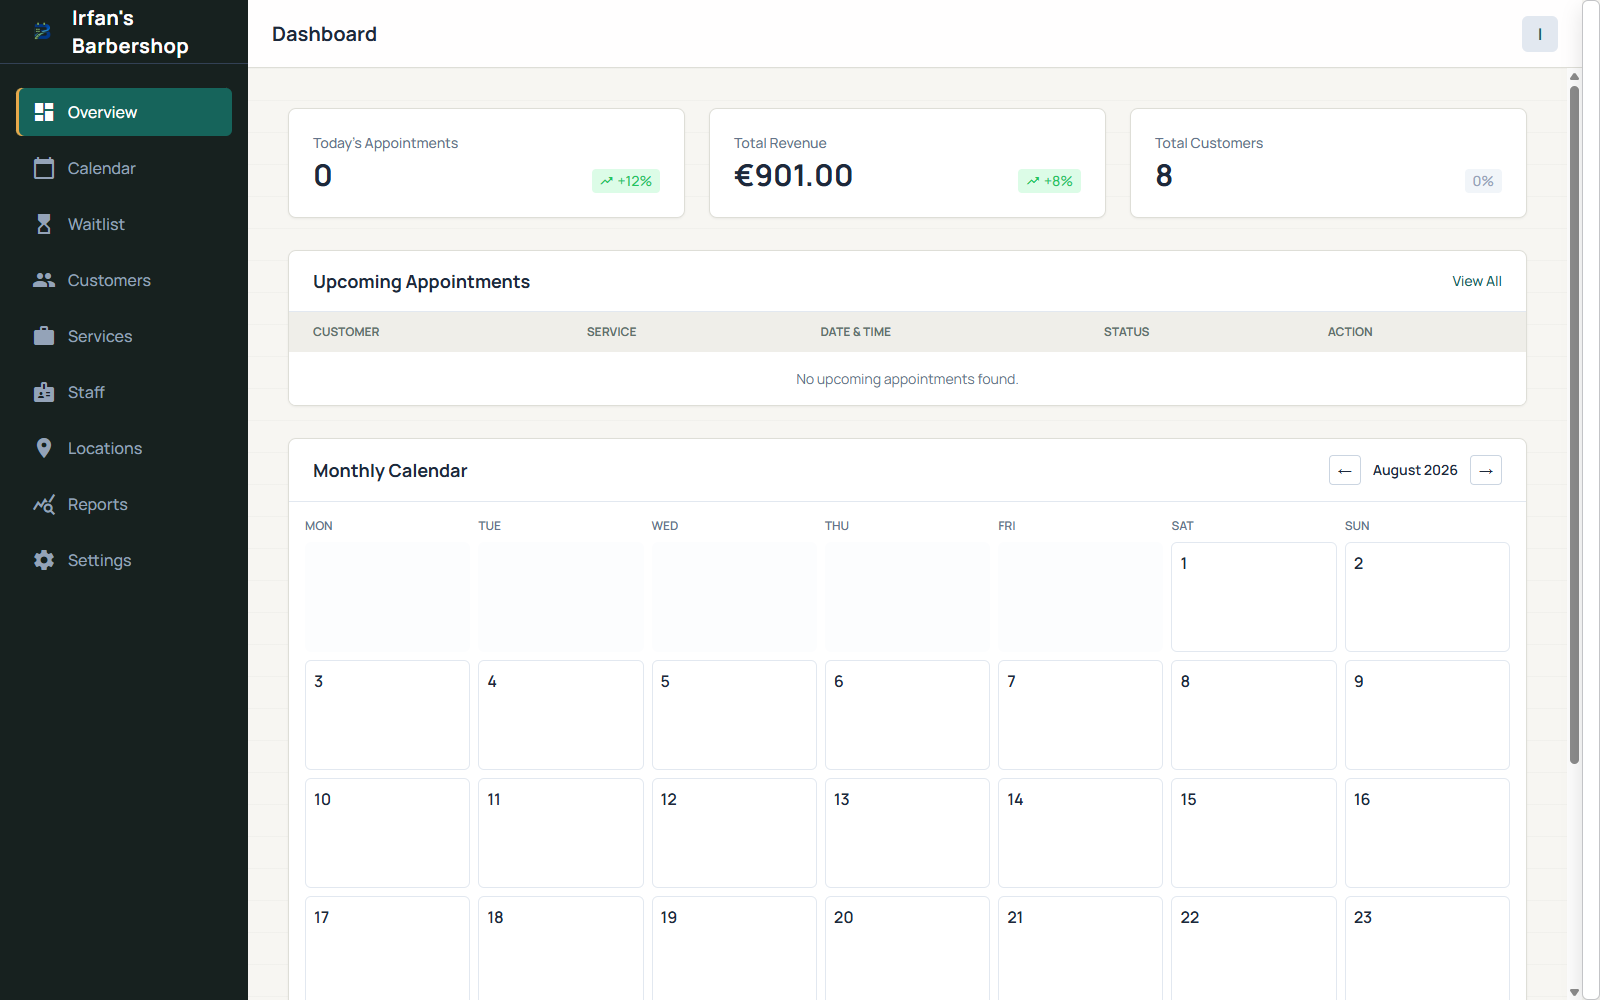1600x1000 pixels.
Task: Go to previous month in calendar
Action: coord(1345,470)
